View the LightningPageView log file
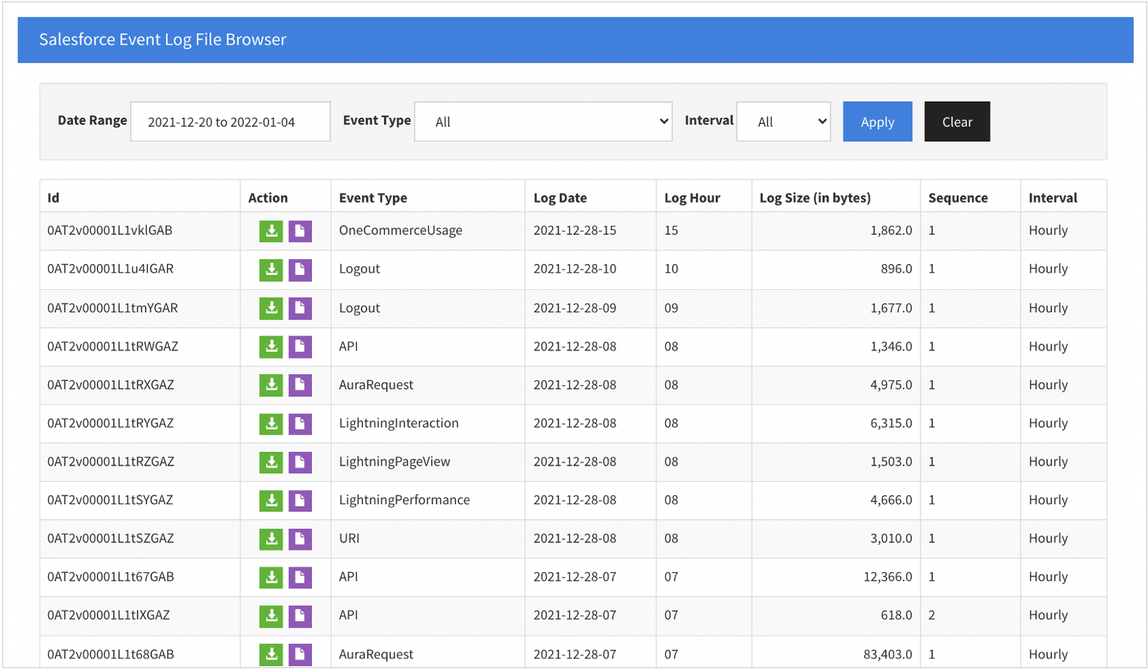Screen dimensions: 1148x671 click(x=300, y=461)
